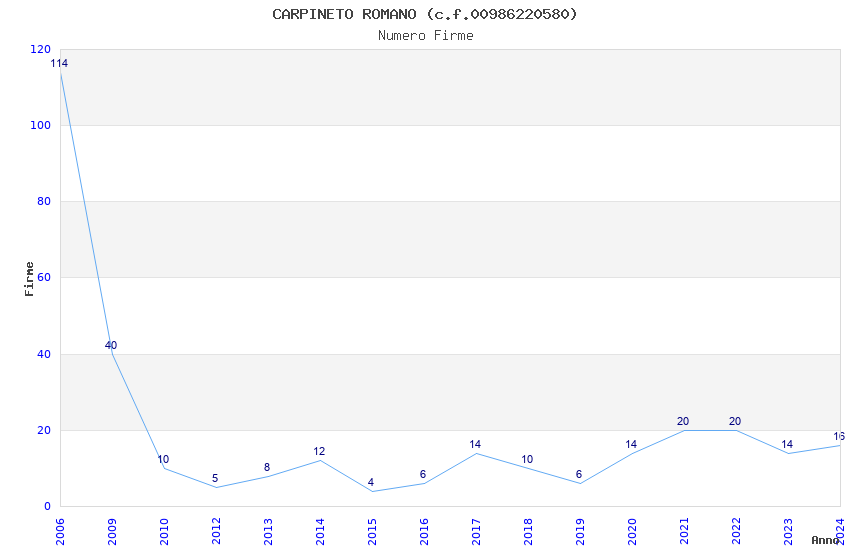The width and height of the screenshot is (850, 550).
Task: Click the data label 4 for 2015
Action: 371,482
